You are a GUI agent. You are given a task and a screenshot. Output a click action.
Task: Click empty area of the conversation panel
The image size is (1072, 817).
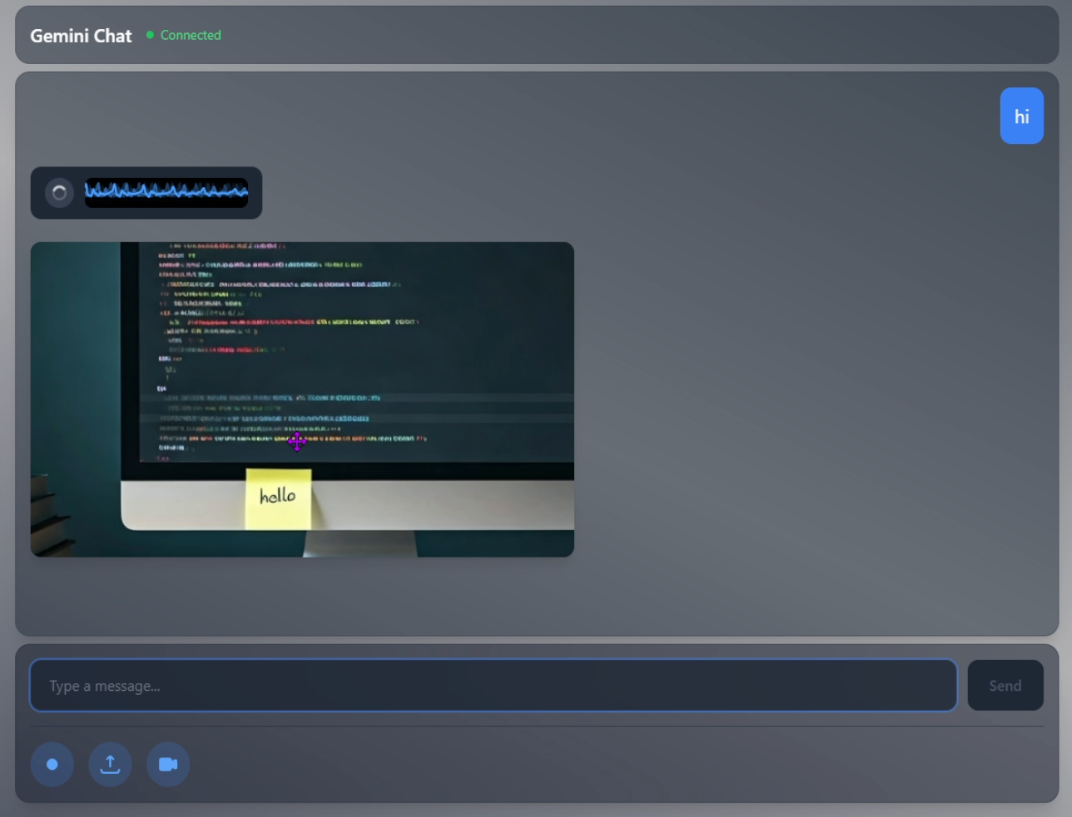coord(800,400)
